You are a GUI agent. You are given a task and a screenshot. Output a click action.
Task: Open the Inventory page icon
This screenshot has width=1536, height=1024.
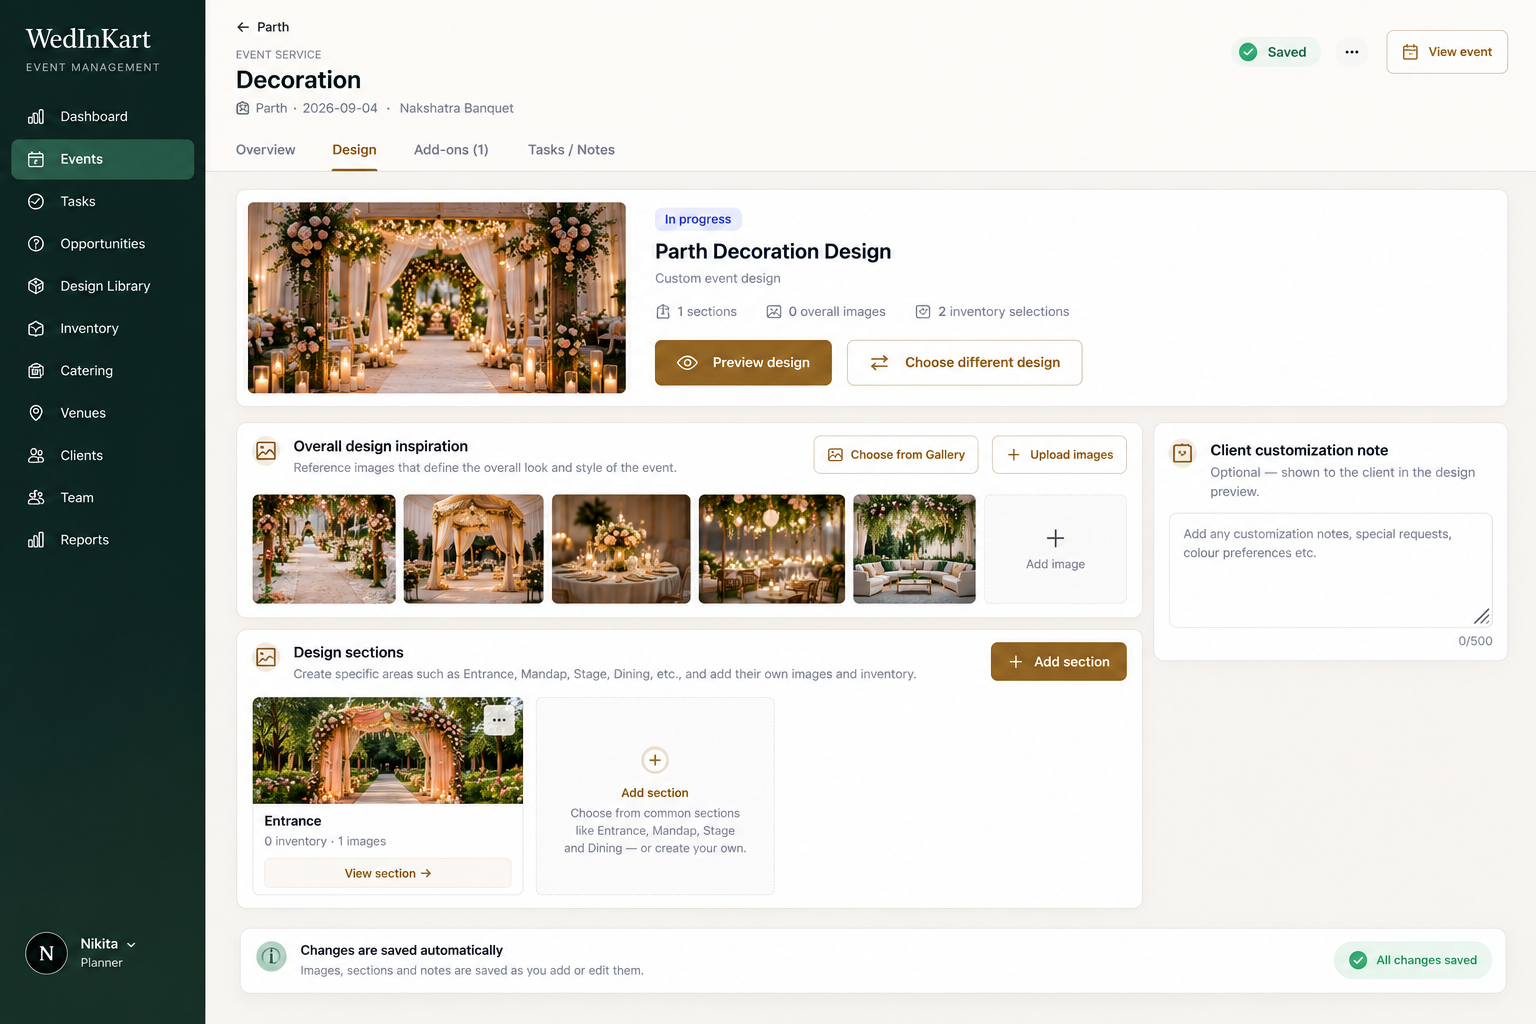(36, 329)
